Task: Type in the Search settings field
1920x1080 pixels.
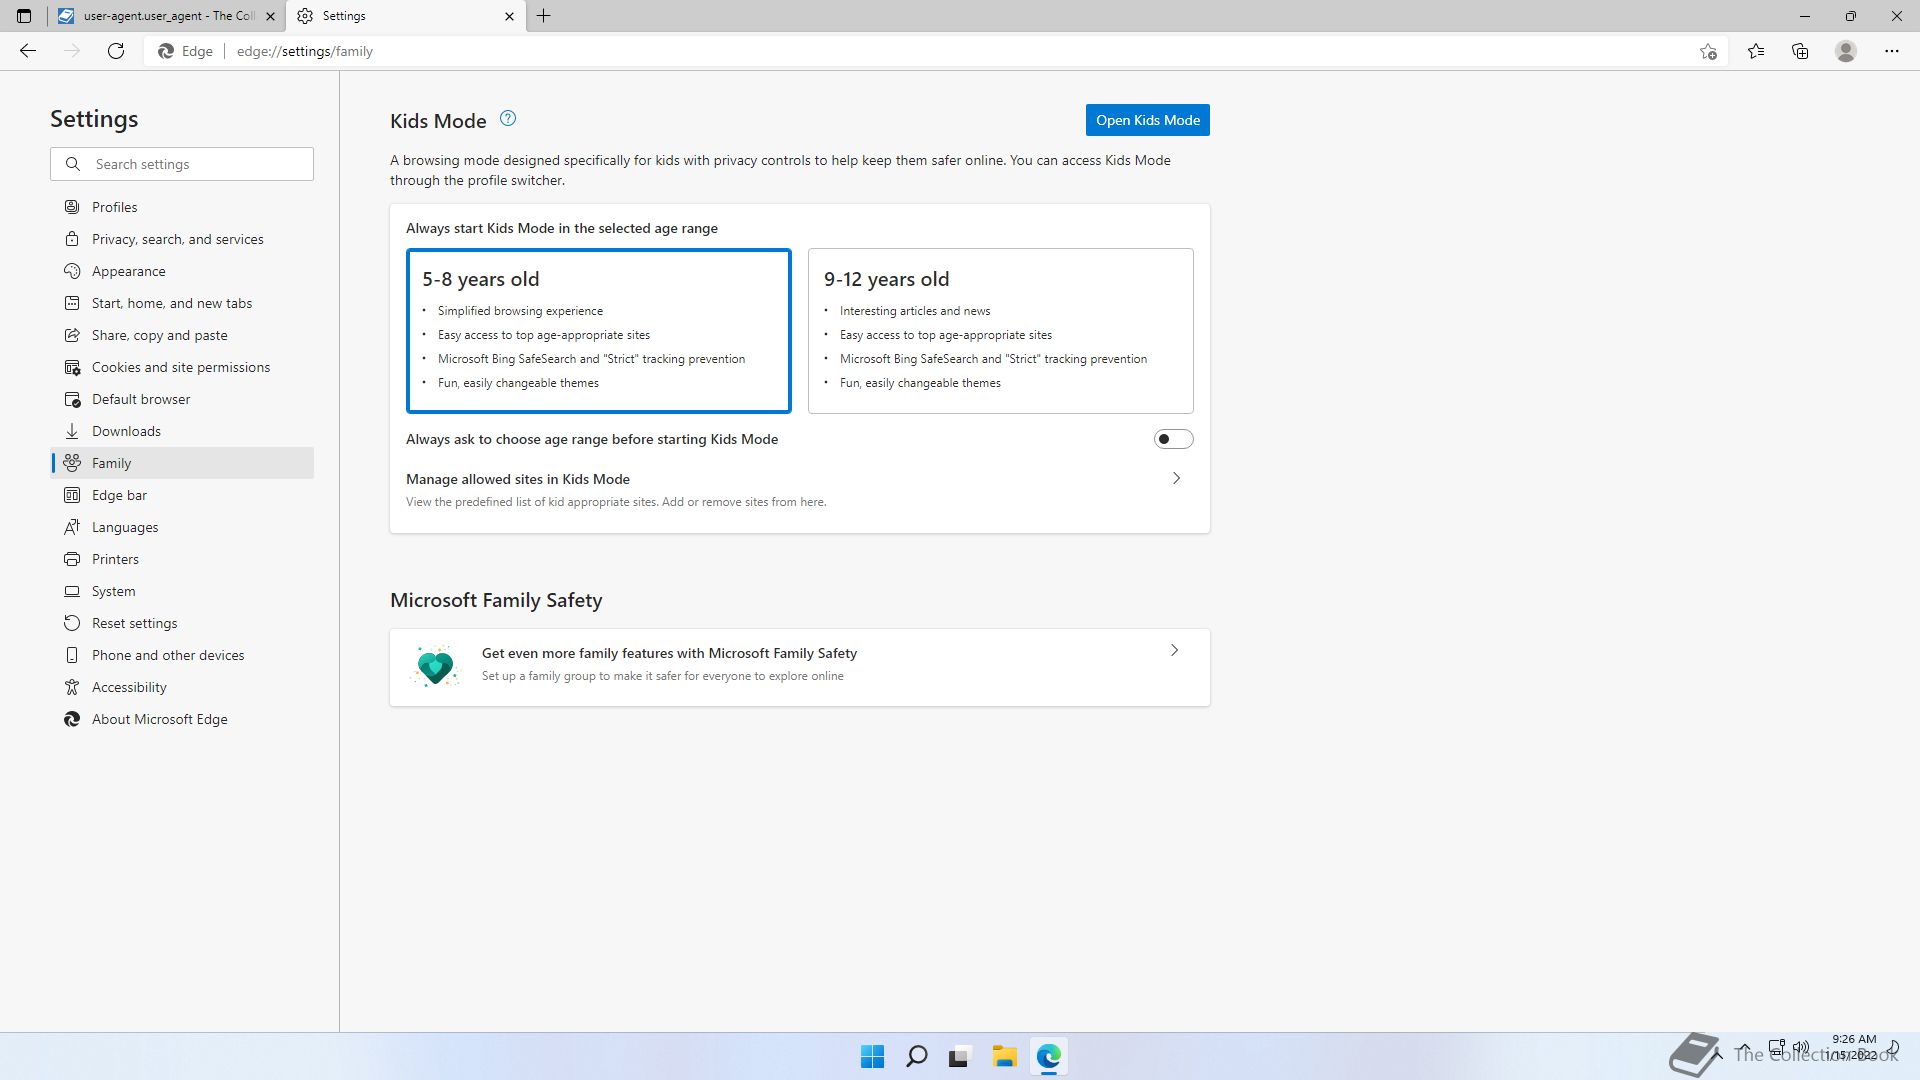Action: 182,164
